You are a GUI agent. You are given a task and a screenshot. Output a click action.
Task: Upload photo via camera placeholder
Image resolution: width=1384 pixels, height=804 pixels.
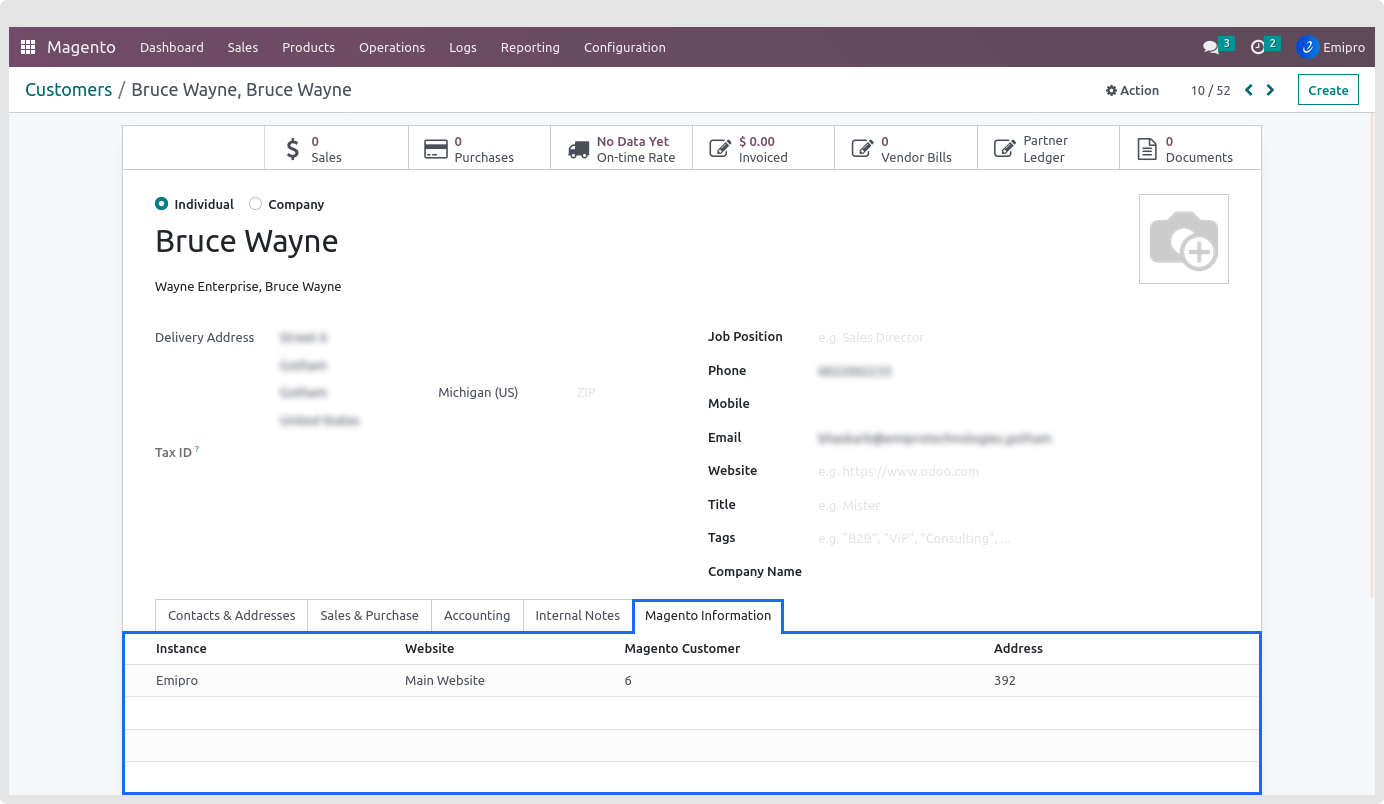(1183, 239)
